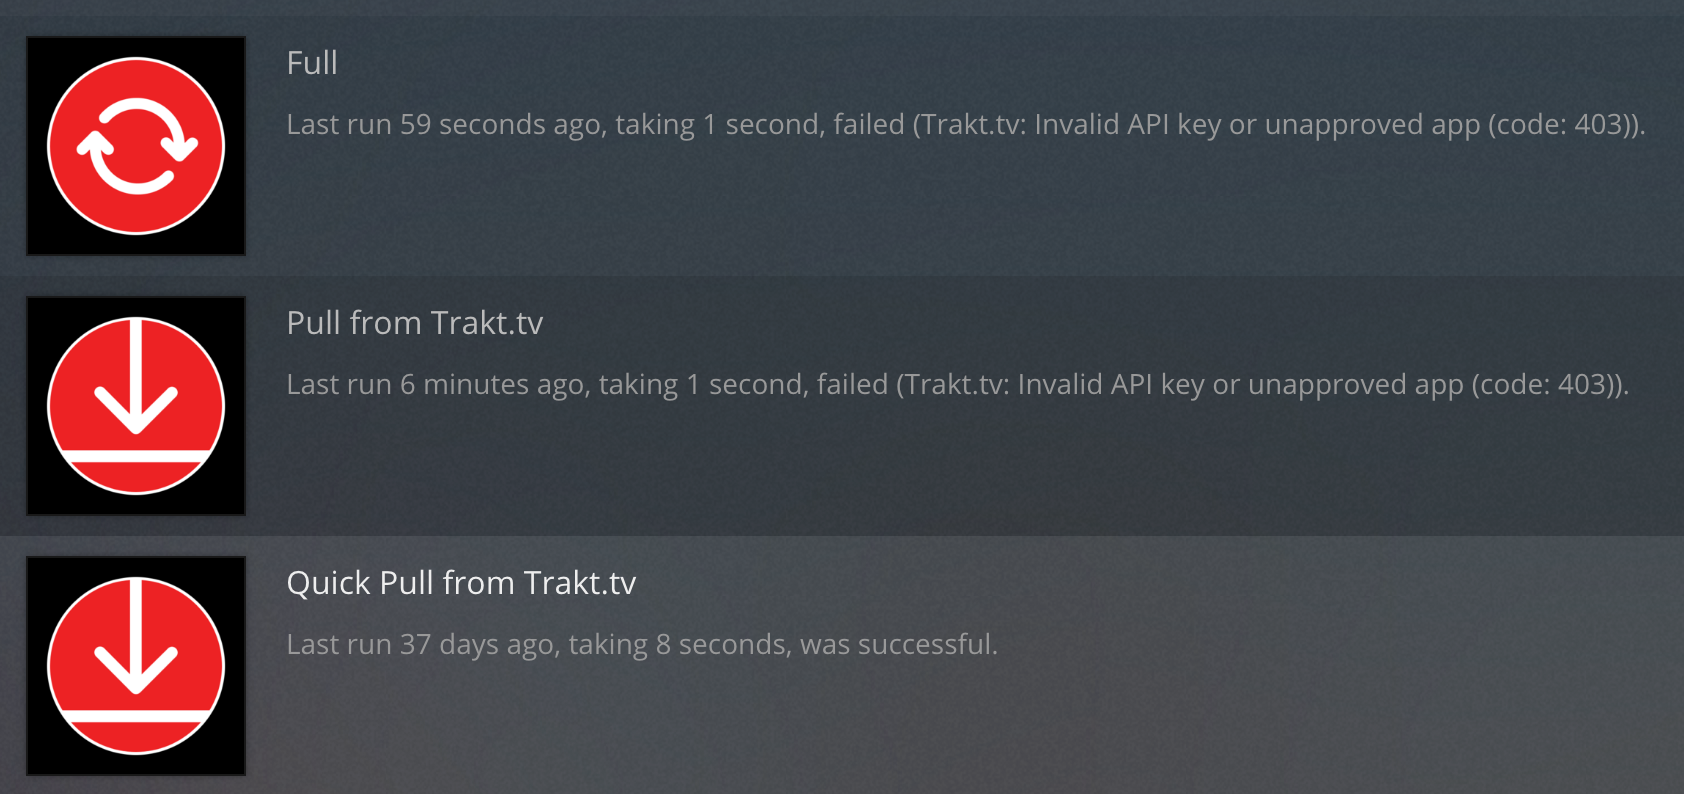Select the middle 'Pull from Trakt.tv' row
Screen dimensions: 1684x794
[842, 405]
